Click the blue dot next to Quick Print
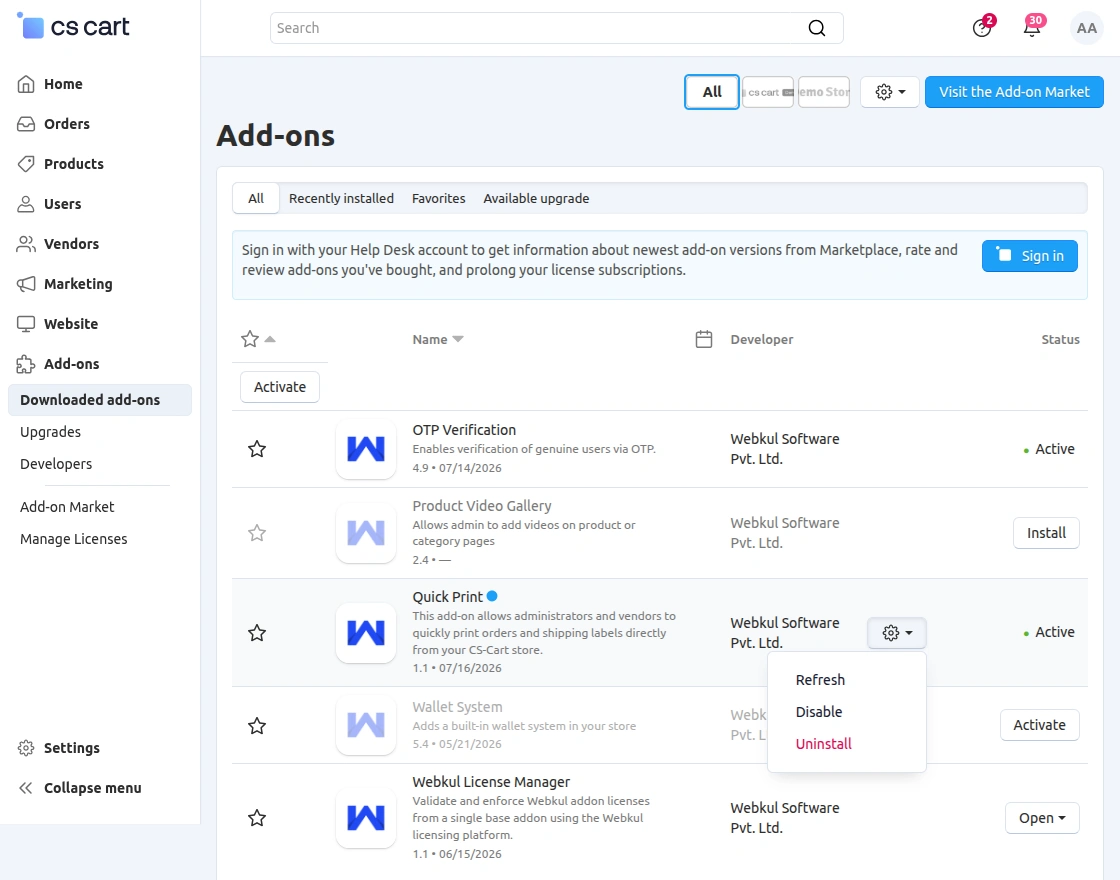Screen dimensions: 1120x880 [492, 596]
